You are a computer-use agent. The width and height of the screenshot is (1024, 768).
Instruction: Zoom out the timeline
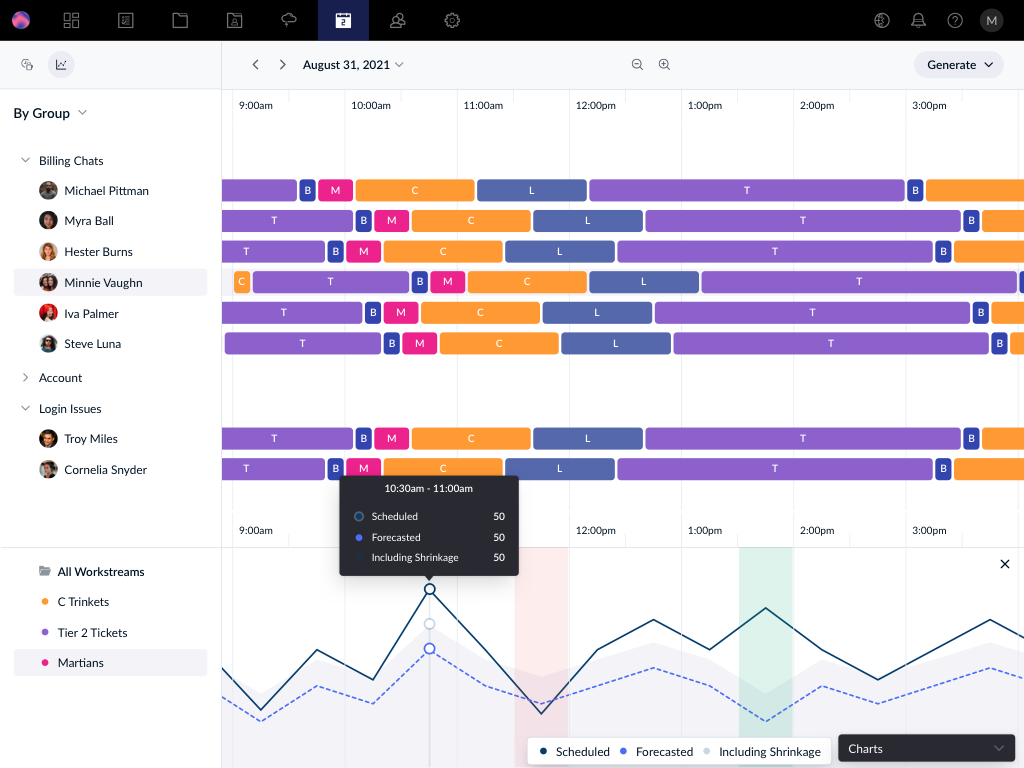[637, 65]
